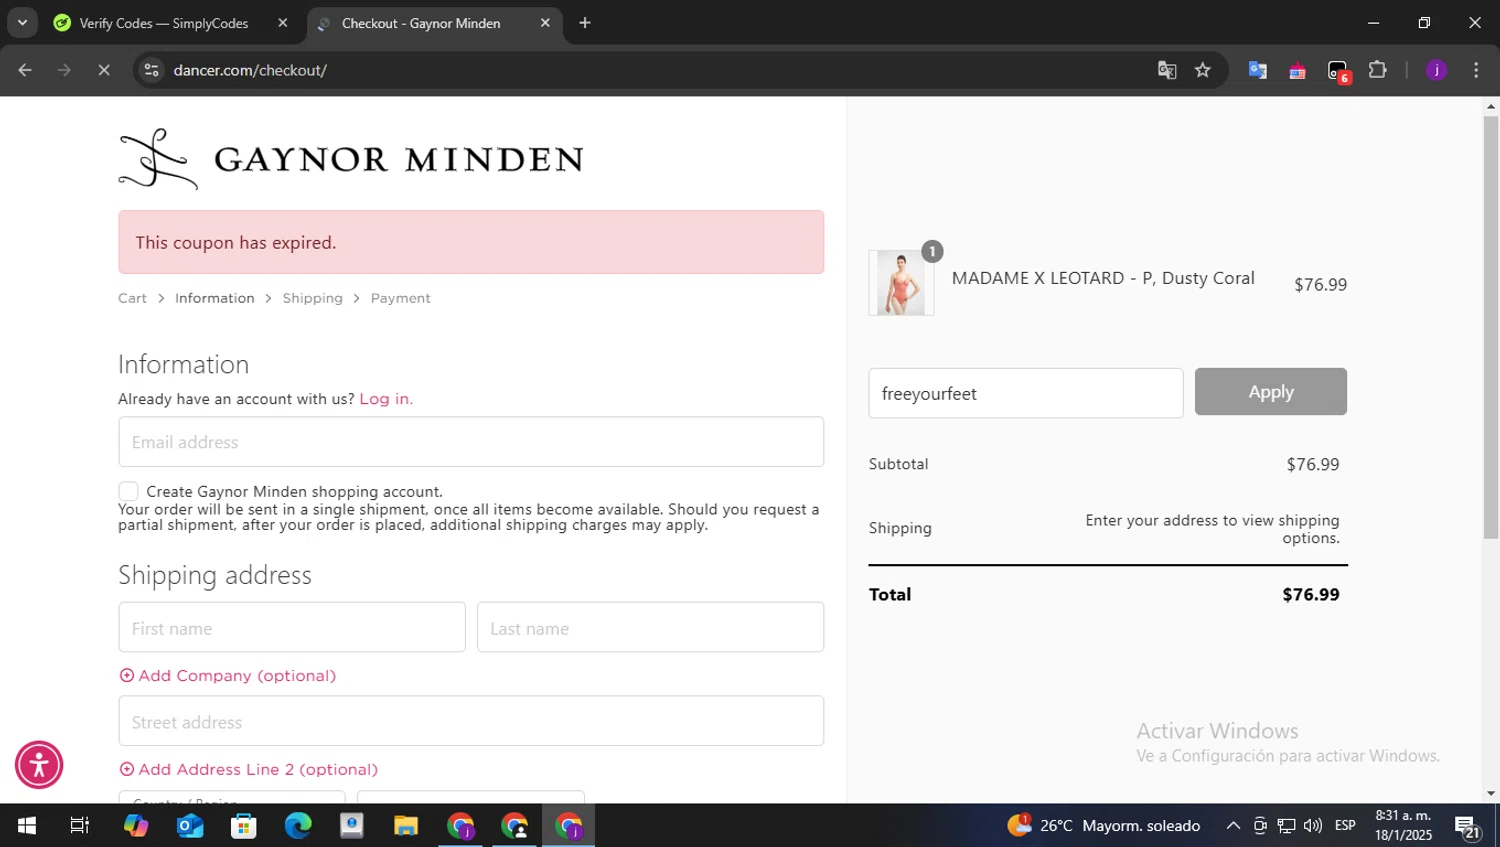The image size is (1500, 847).
Task: Focus the First name field
Action: [x=292, y=627]
